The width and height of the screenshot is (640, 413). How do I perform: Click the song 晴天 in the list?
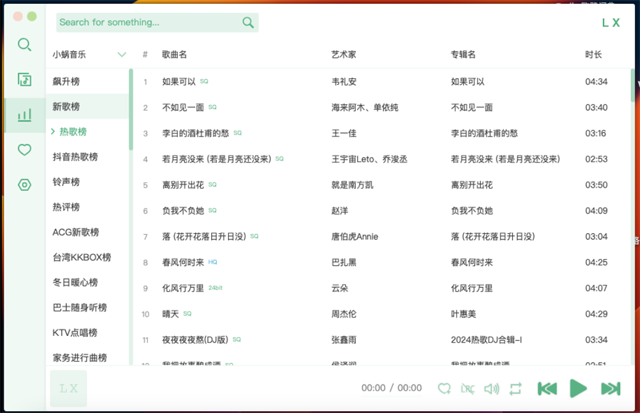pyautogui.click(x=170, y=314)
